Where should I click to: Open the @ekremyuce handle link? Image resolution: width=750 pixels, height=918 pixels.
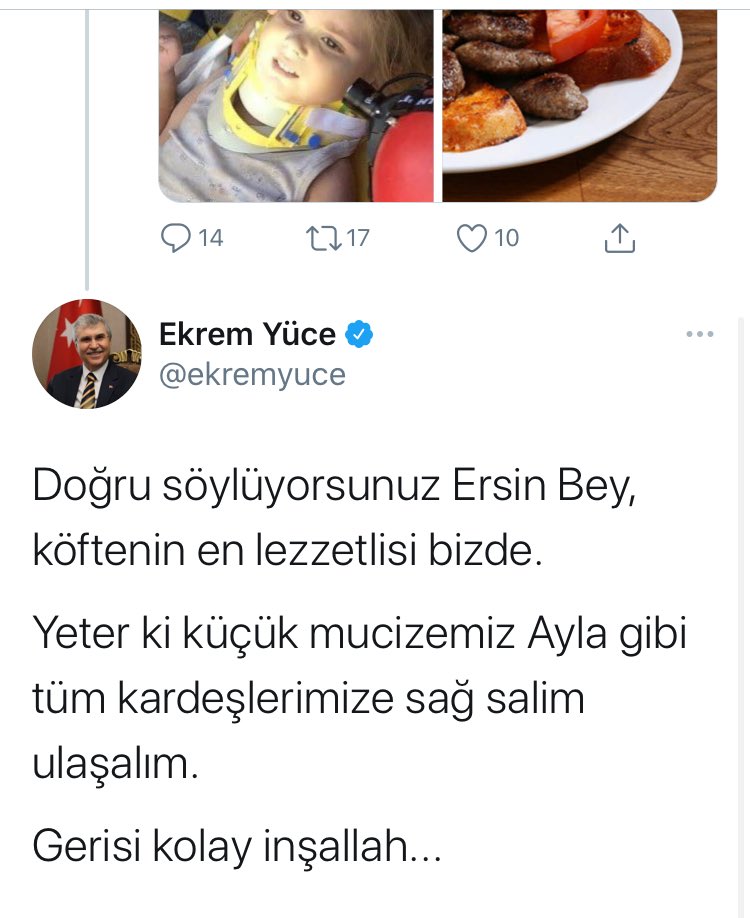coord(252,375)
